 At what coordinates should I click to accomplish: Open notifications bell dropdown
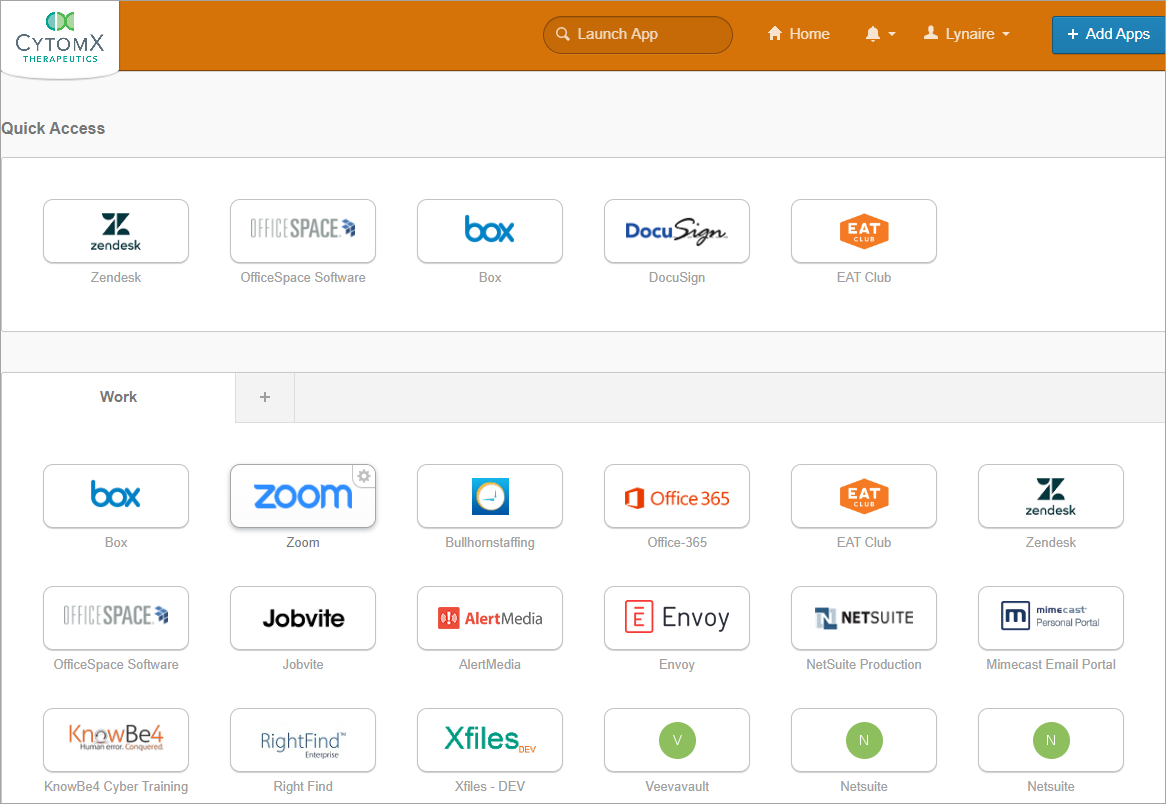pyautogui.click(x=880, y=34)
